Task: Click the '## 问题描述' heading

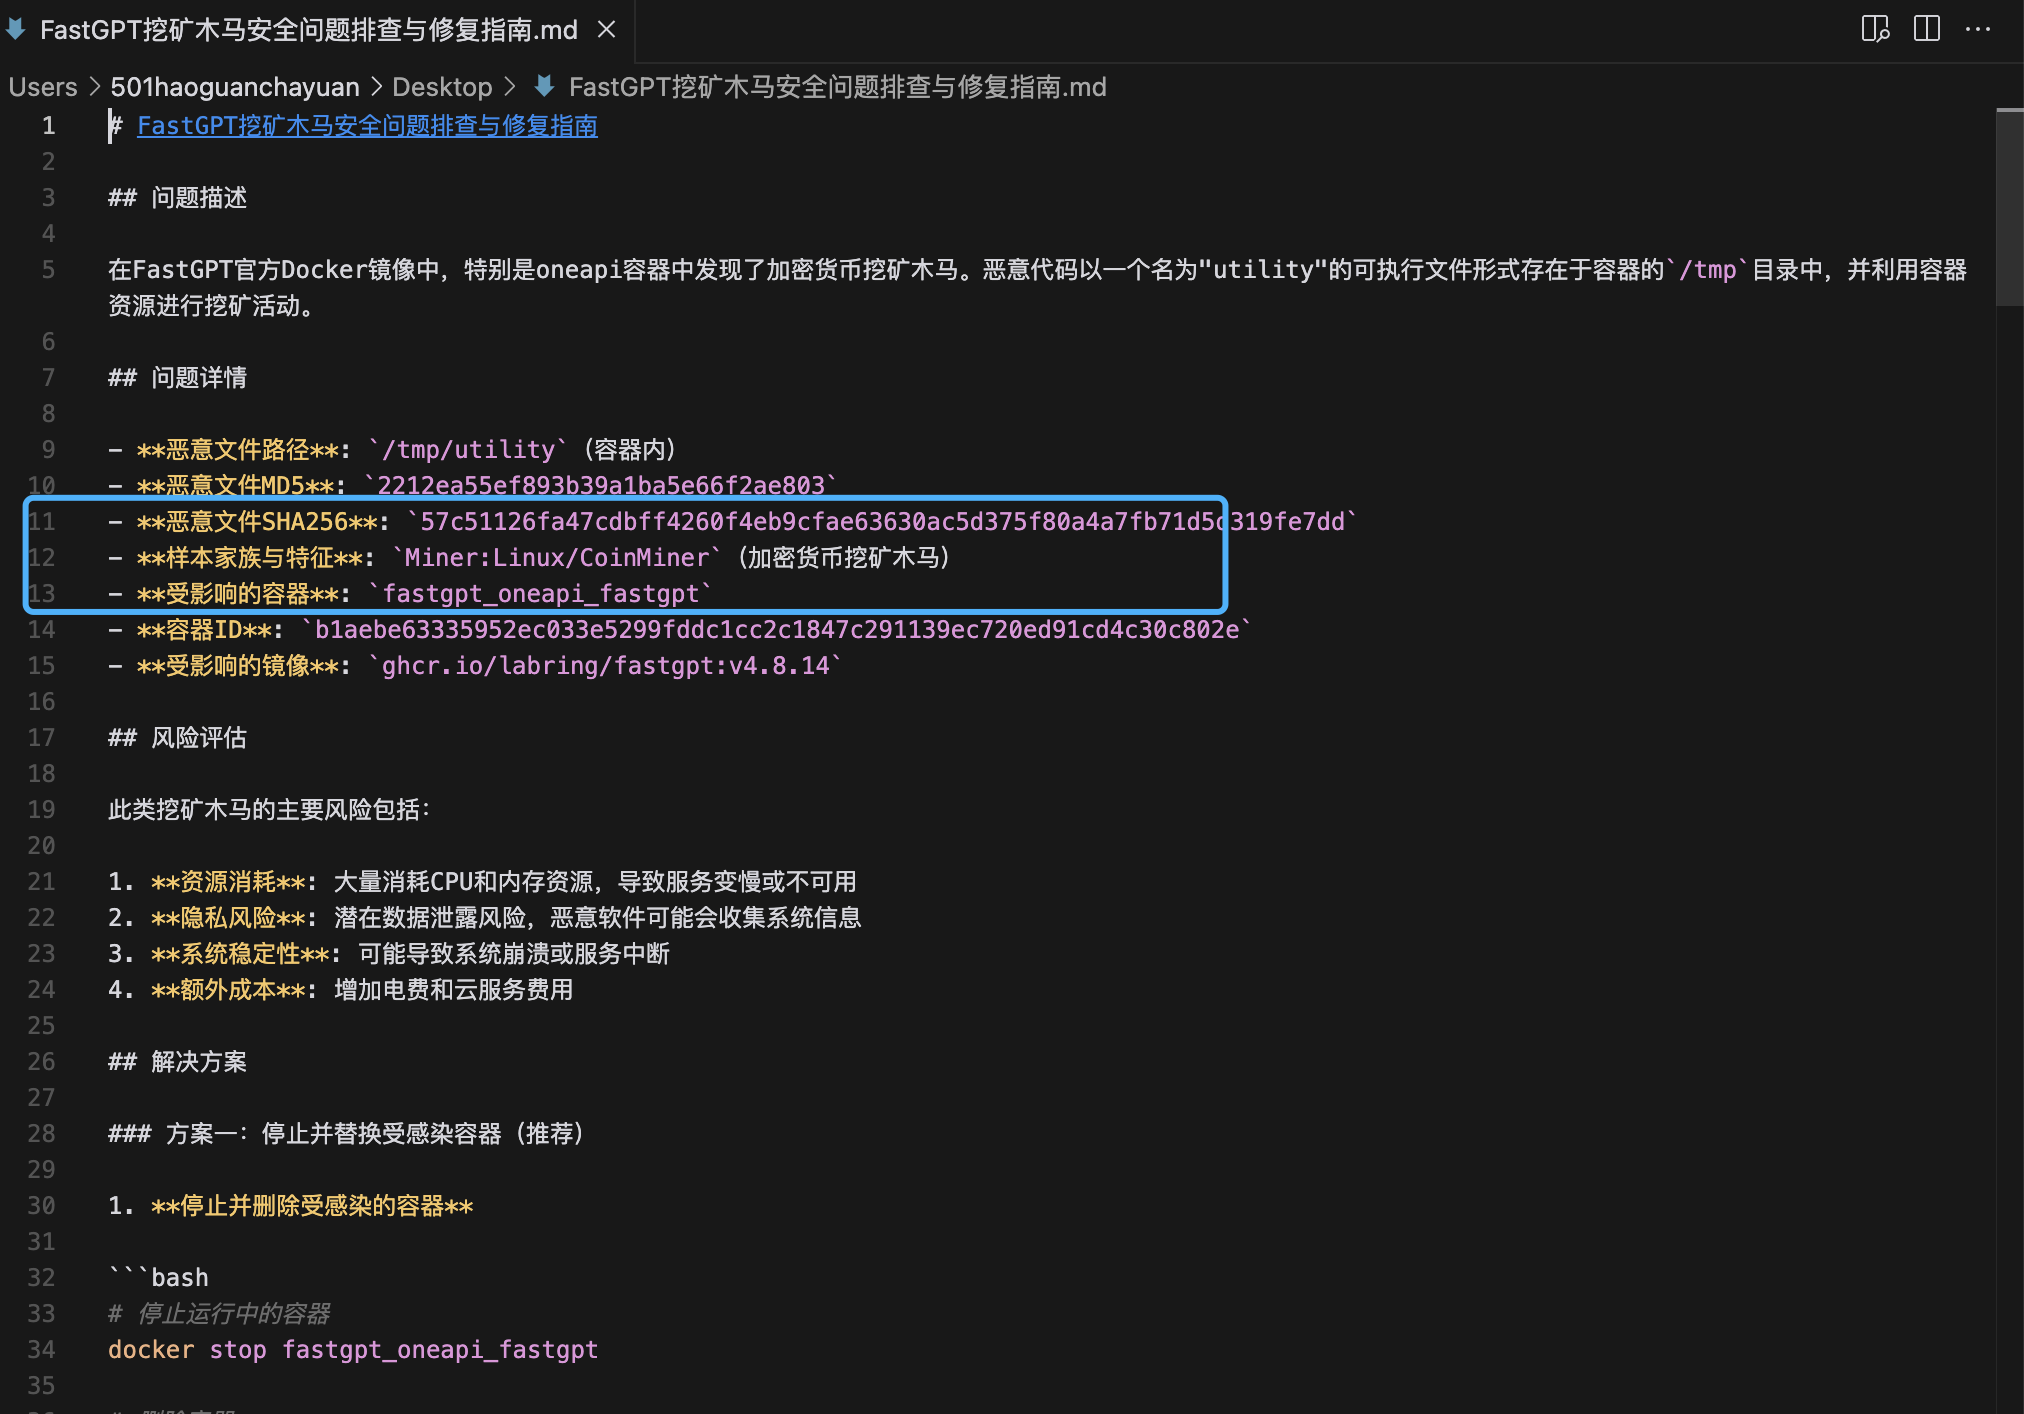Action: [x=178, y=198]
